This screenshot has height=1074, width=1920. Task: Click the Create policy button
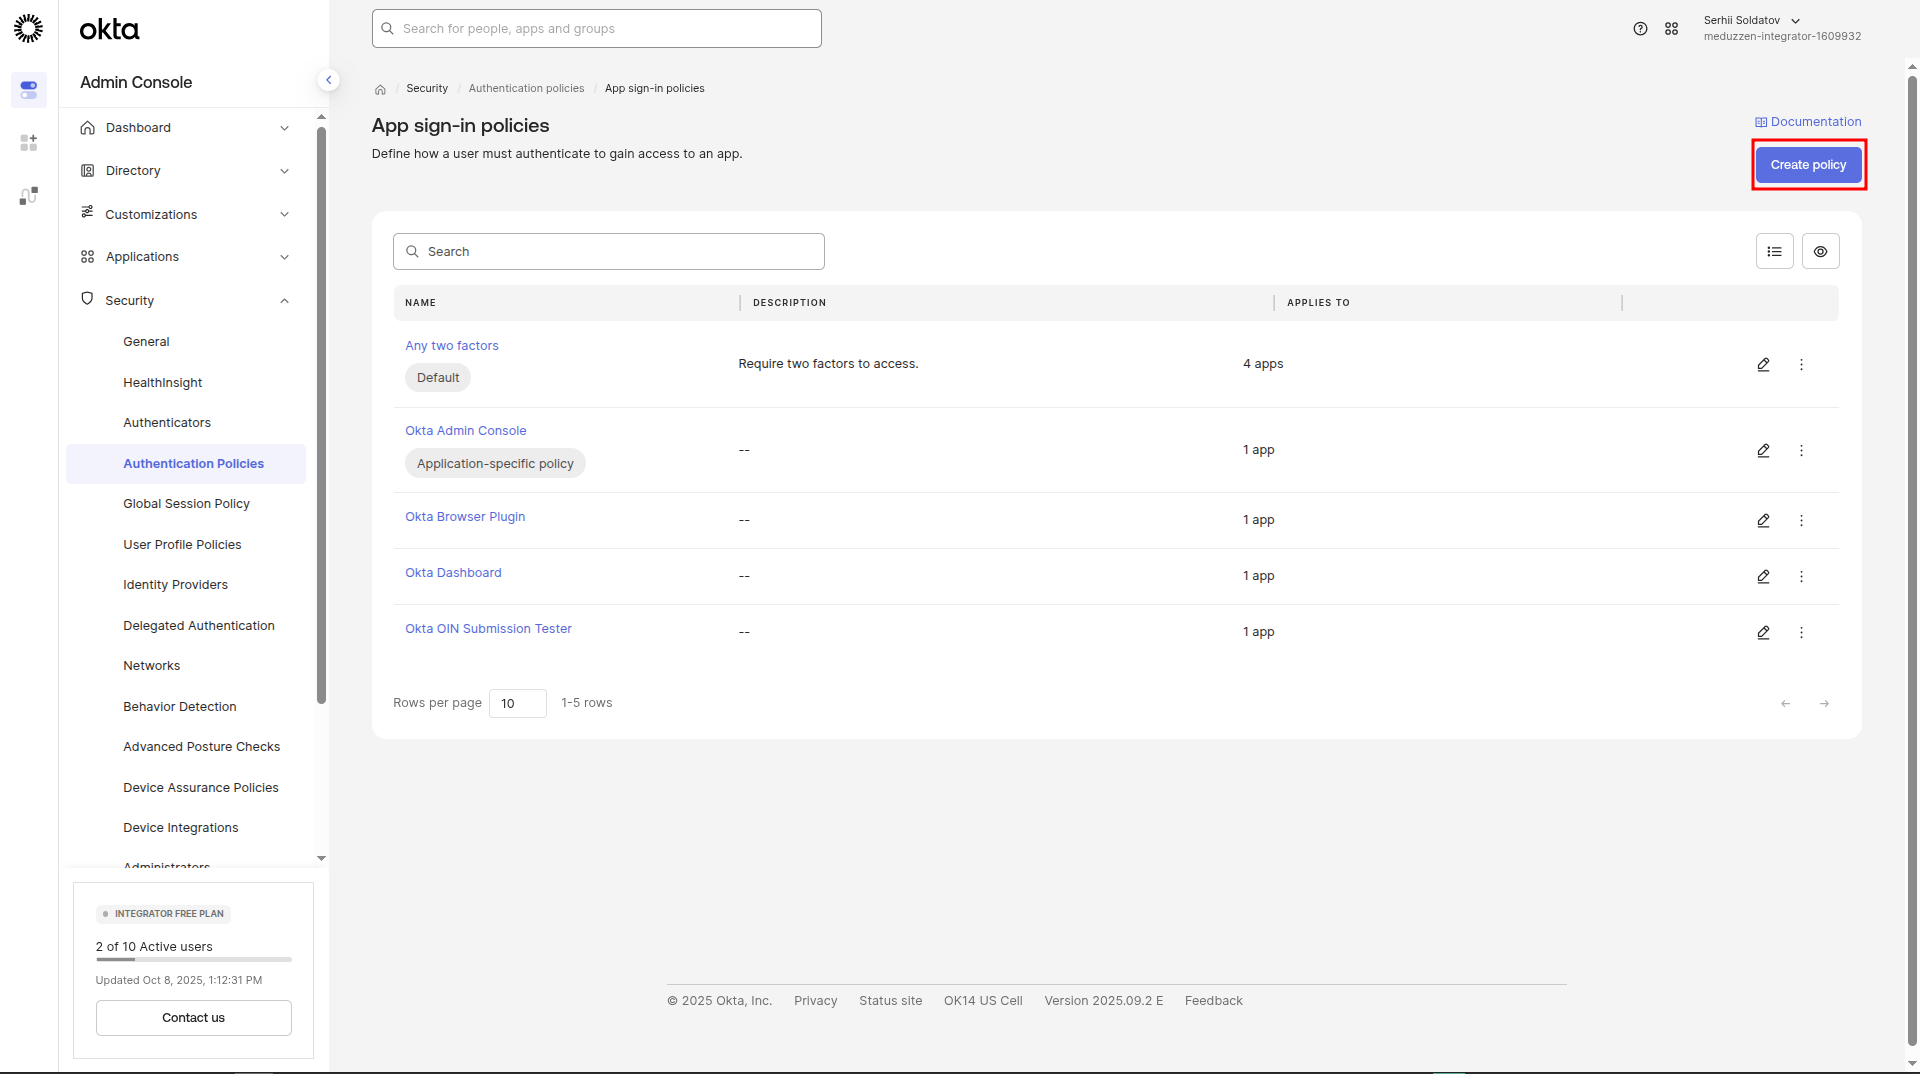[x=1808, y=165]
